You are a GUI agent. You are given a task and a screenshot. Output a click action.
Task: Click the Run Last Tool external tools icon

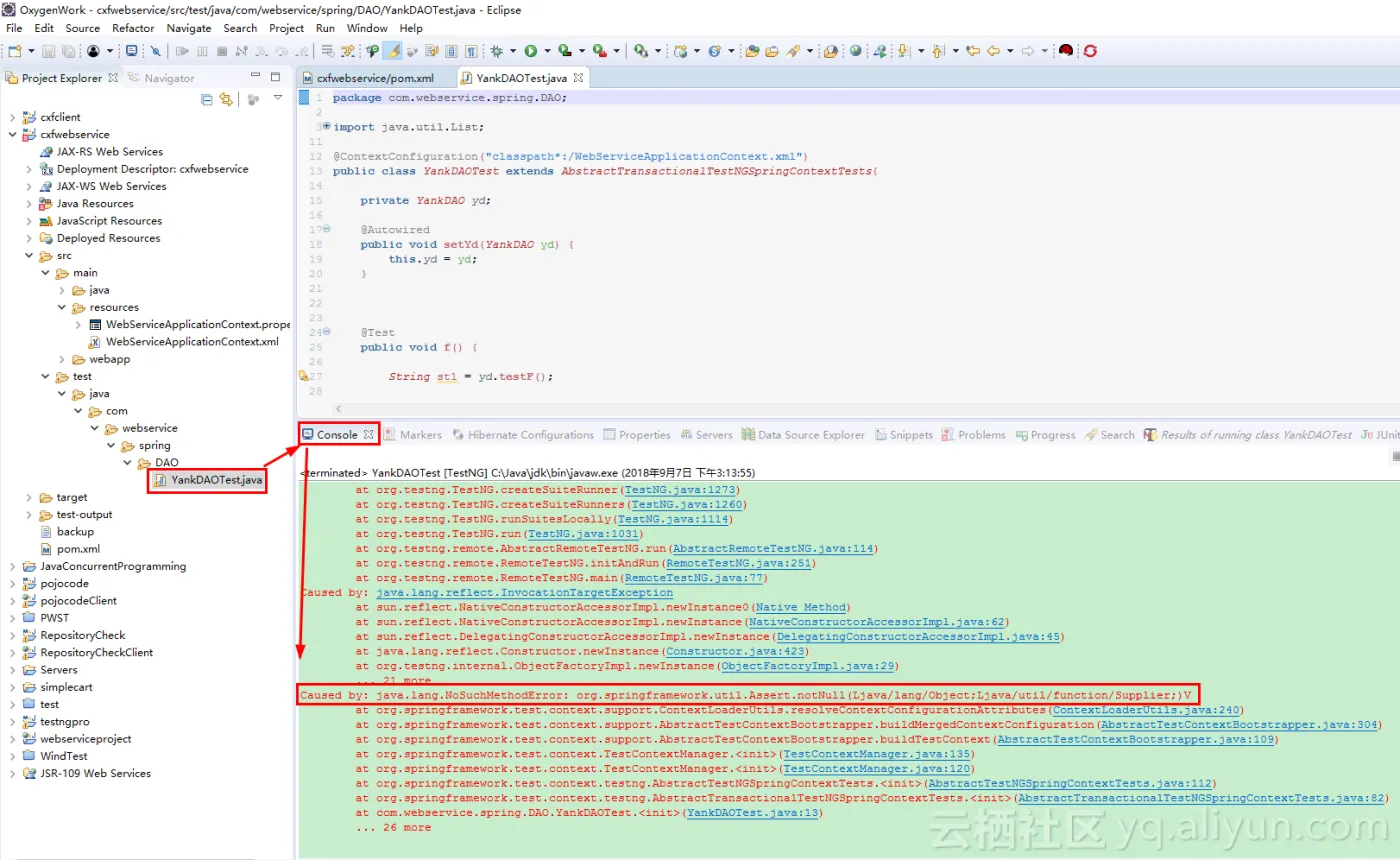pyautogui.click(x=599, y=50)
